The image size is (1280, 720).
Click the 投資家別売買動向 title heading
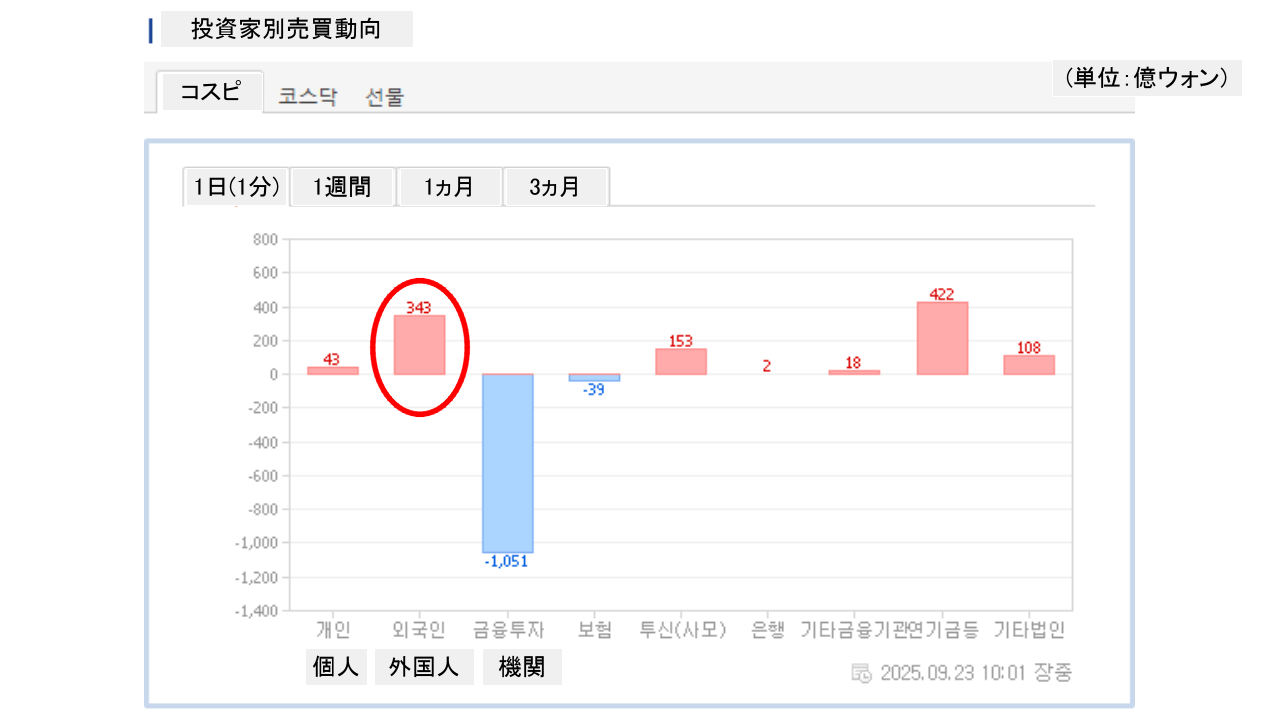coord(286,29)
